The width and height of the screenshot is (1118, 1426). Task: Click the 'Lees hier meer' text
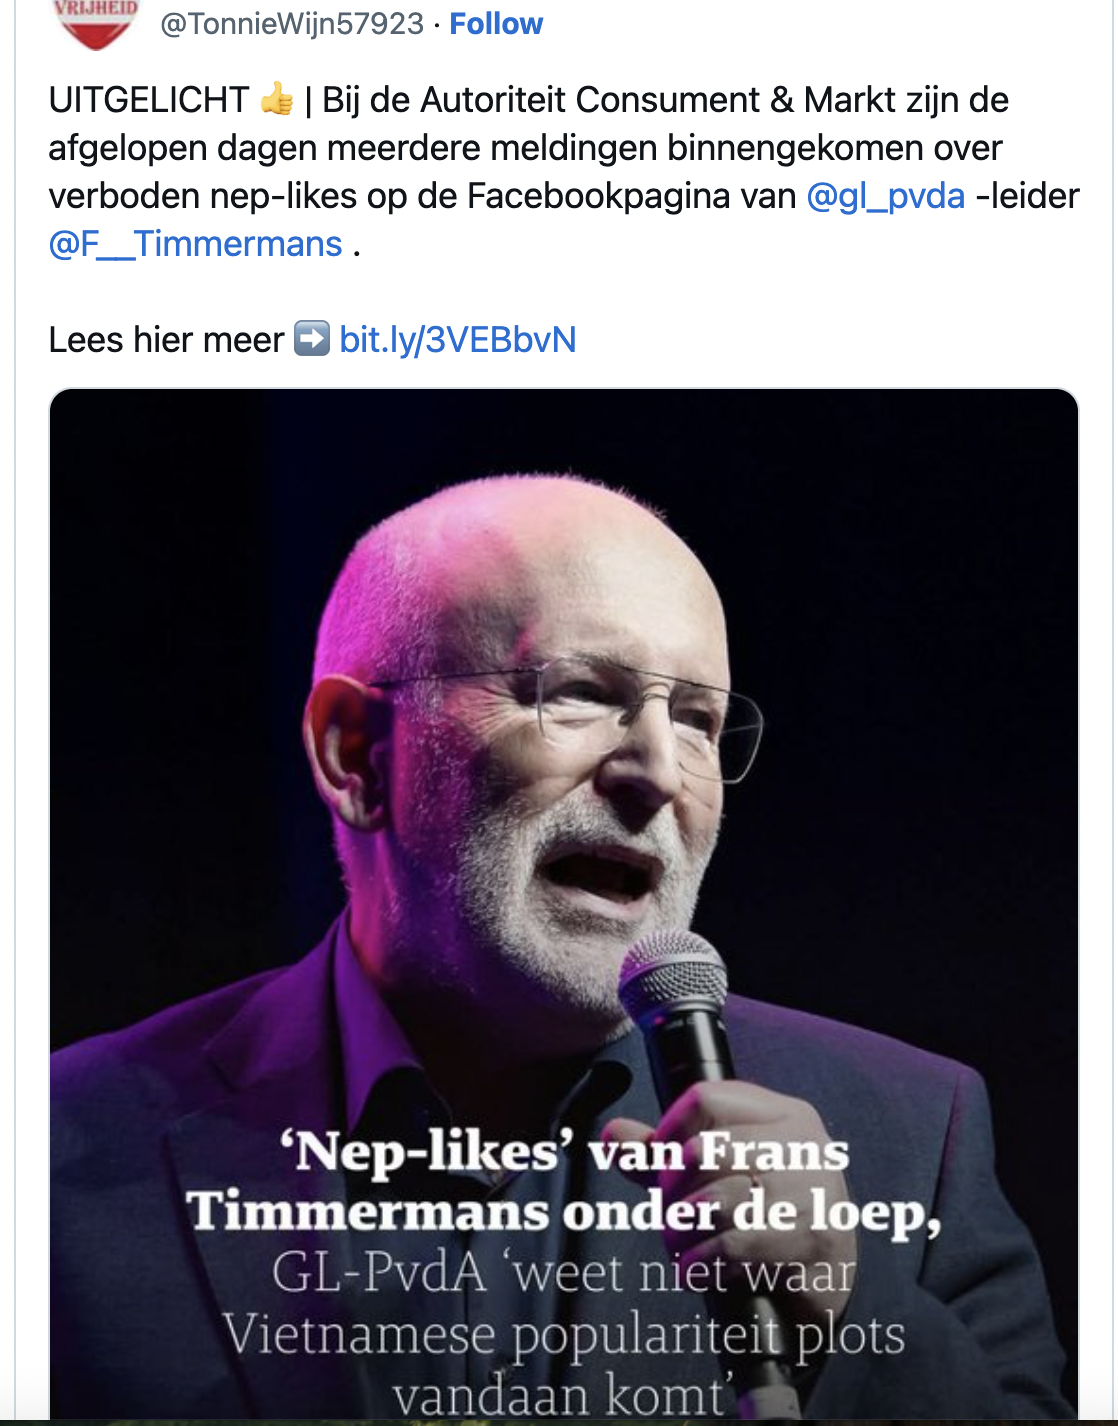166,340
